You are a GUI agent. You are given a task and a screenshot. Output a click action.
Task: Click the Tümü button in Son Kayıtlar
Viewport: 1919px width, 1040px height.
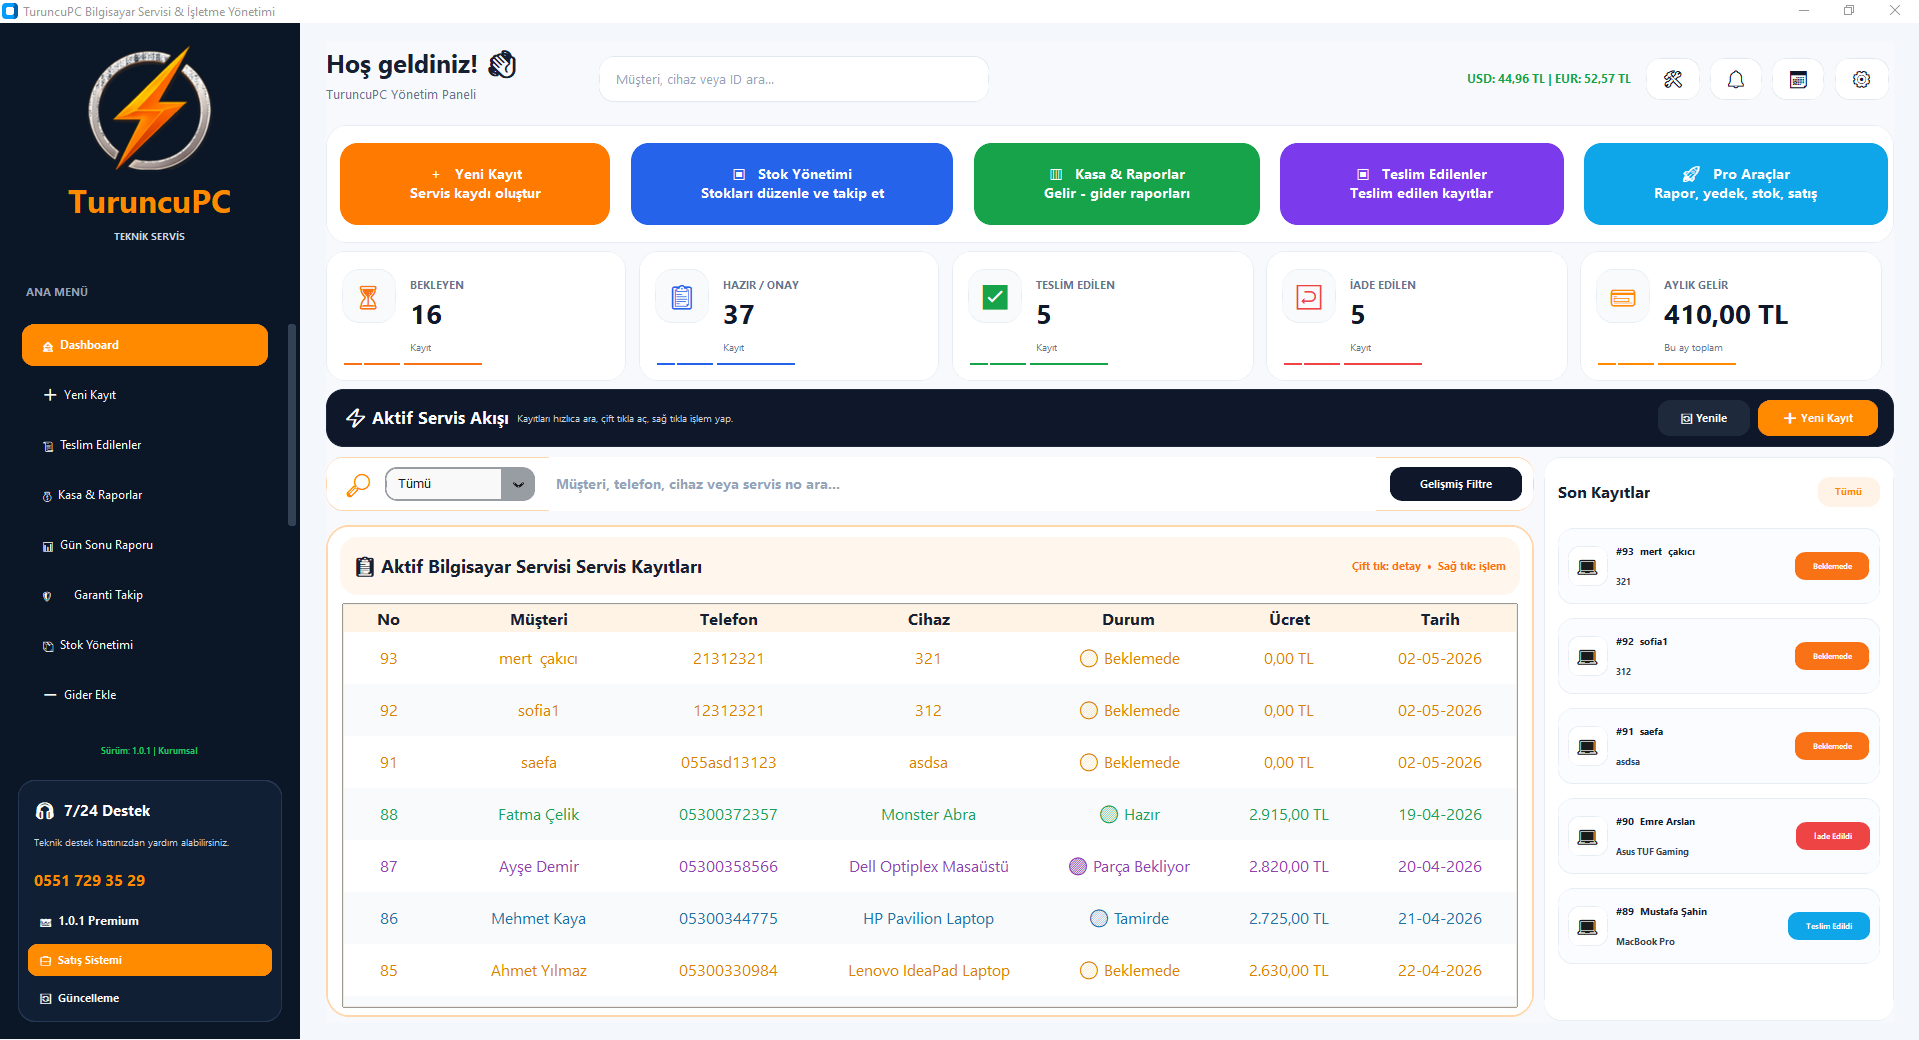point(1848,492)
